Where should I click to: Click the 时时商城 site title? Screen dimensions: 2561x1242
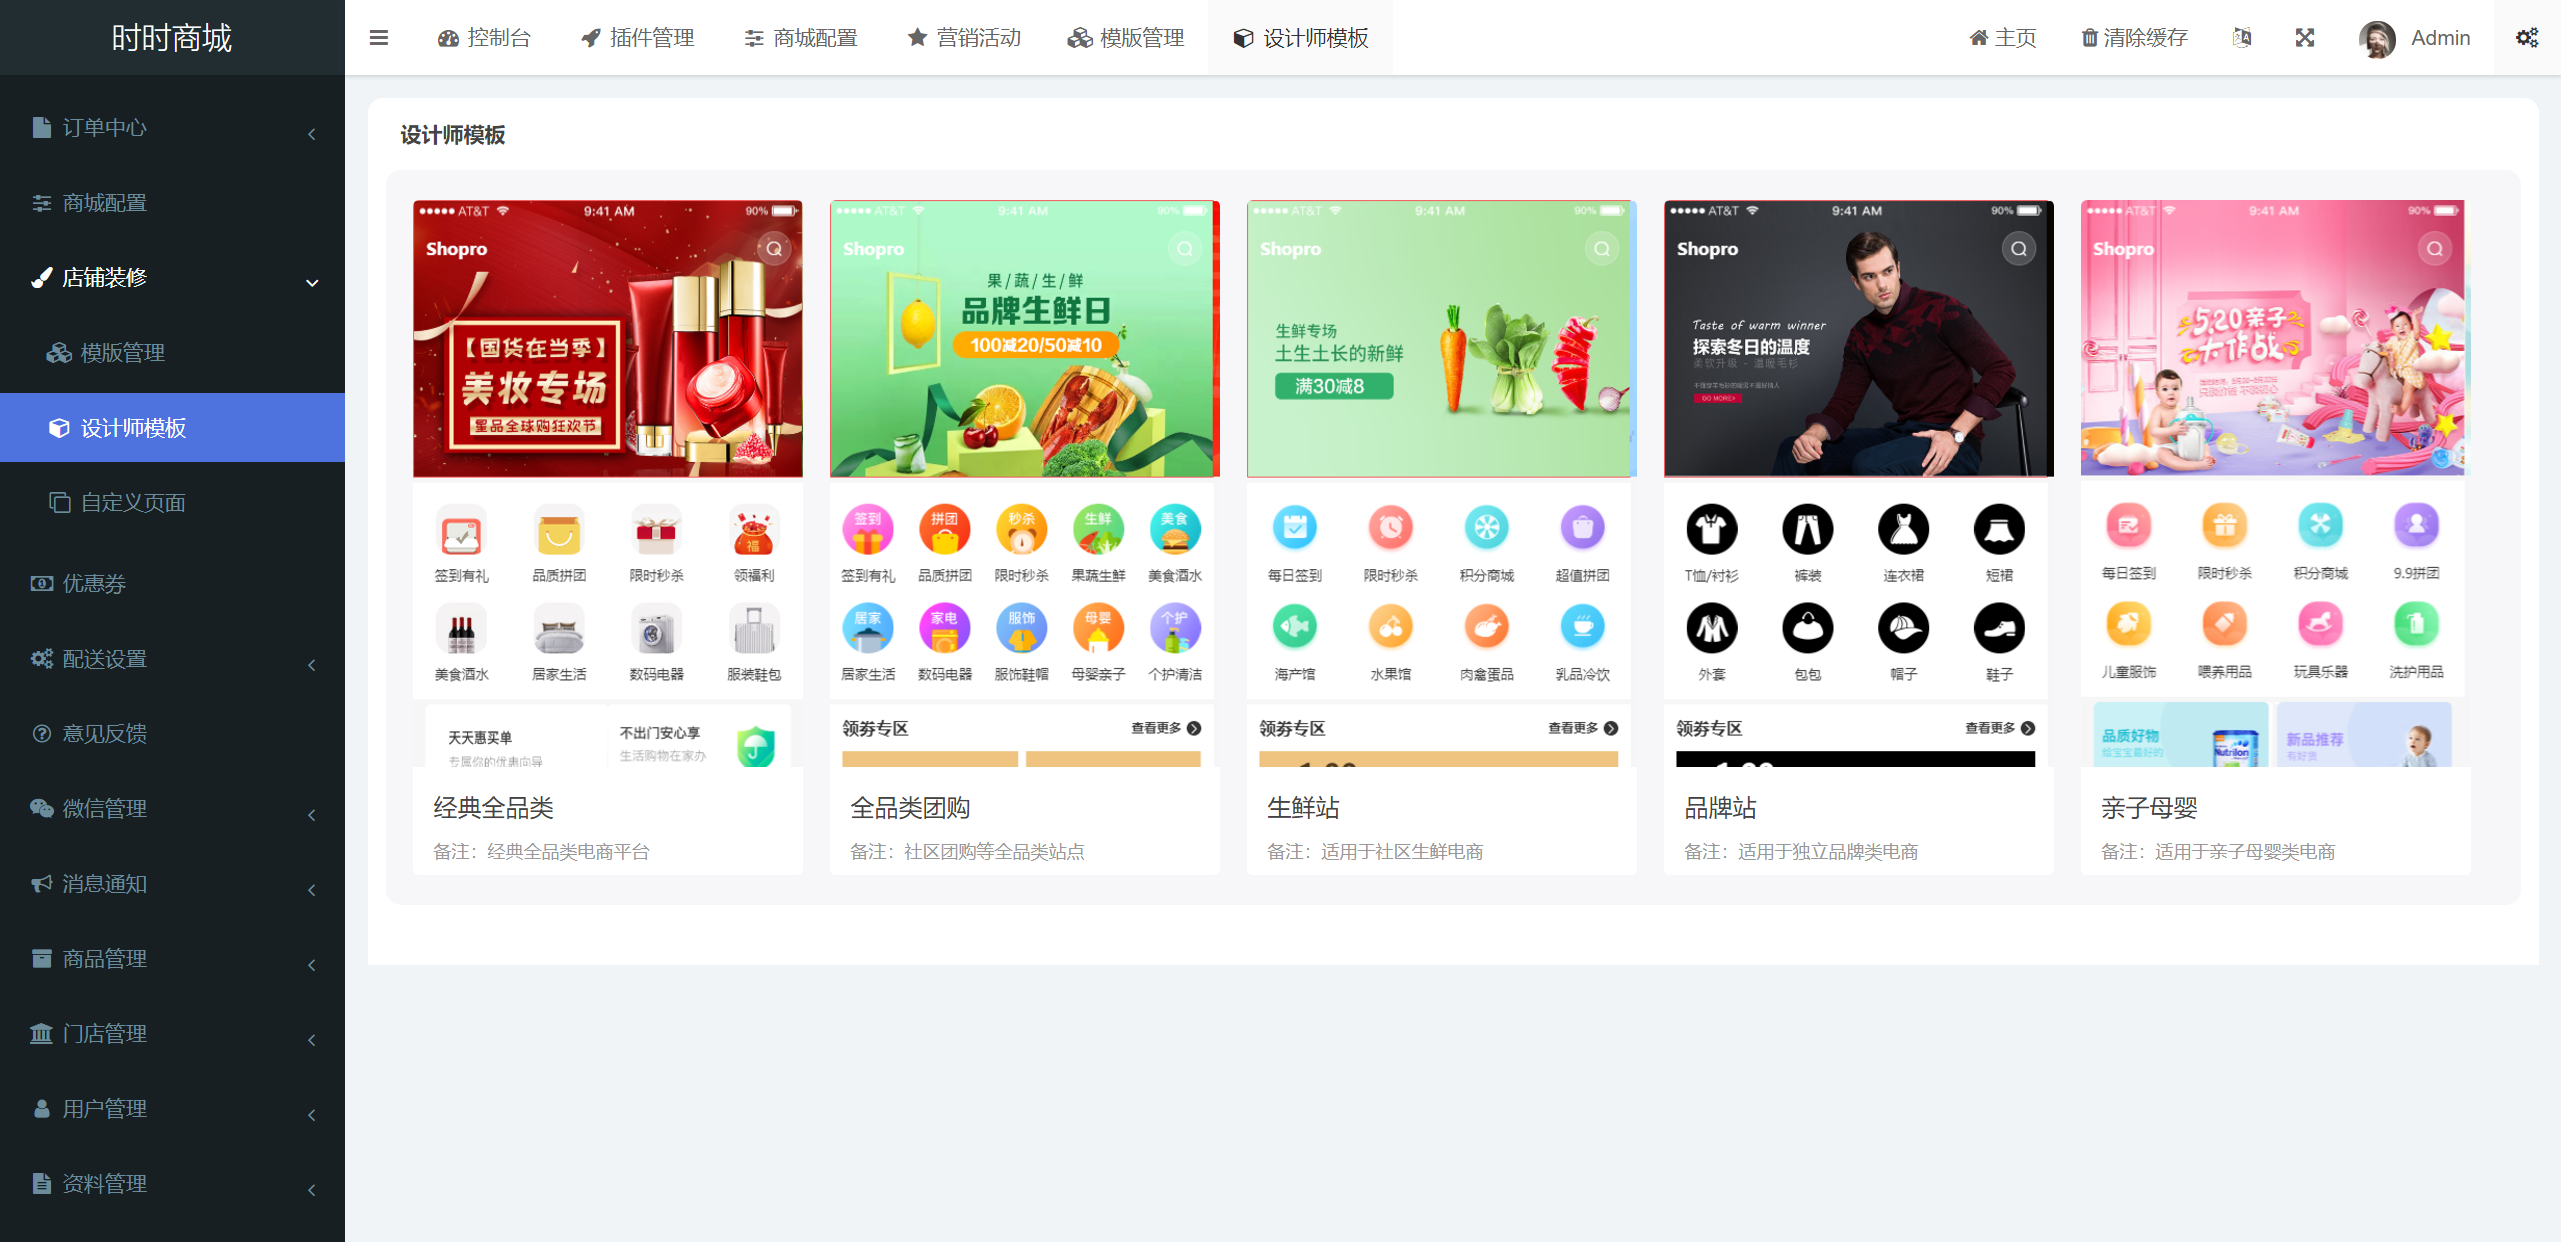[x=172, y=38]
